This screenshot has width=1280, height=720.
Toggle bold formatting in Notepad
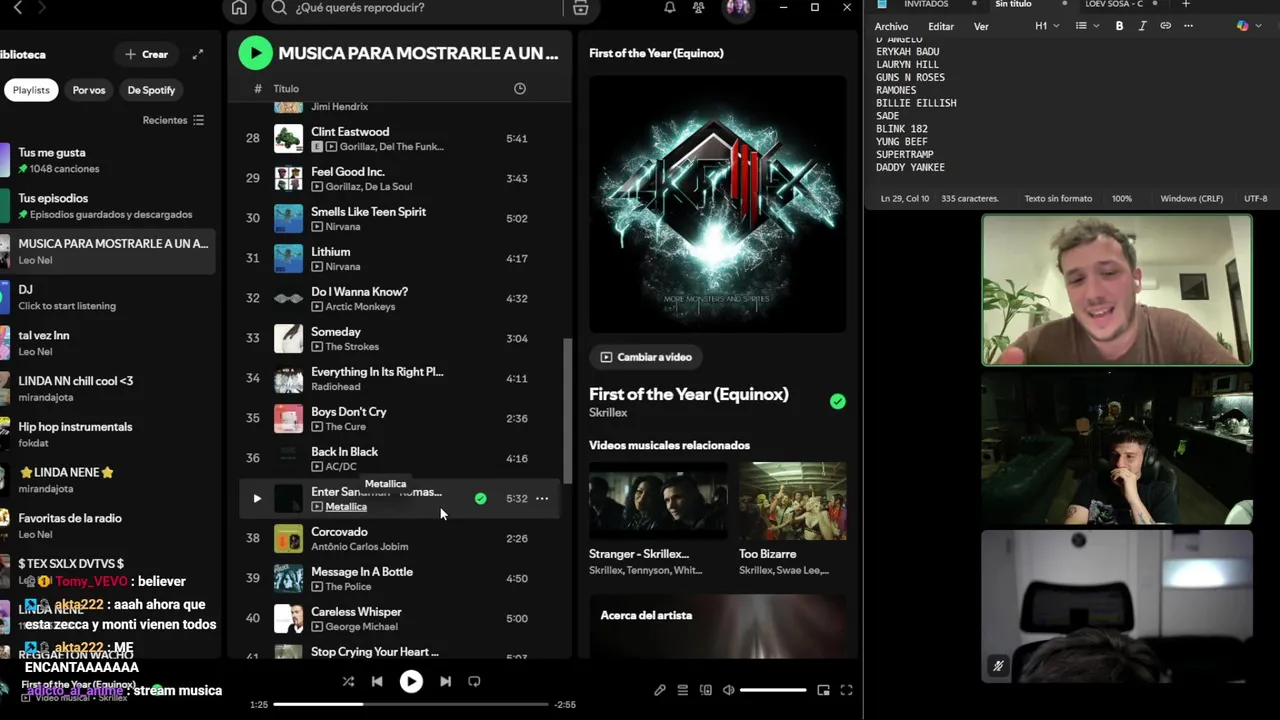[1119, 26]
